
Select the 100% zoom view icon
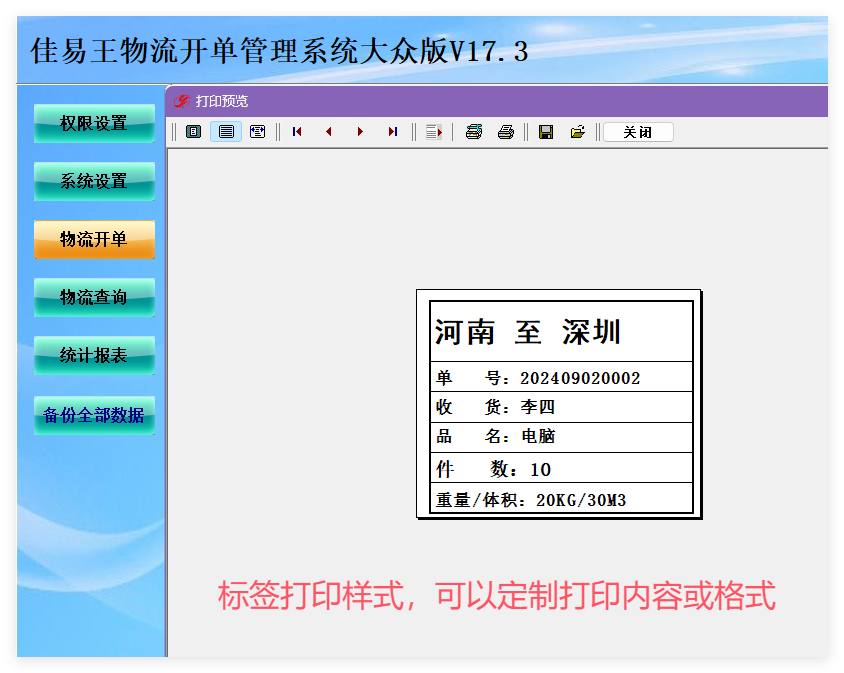tap(226, 132)
